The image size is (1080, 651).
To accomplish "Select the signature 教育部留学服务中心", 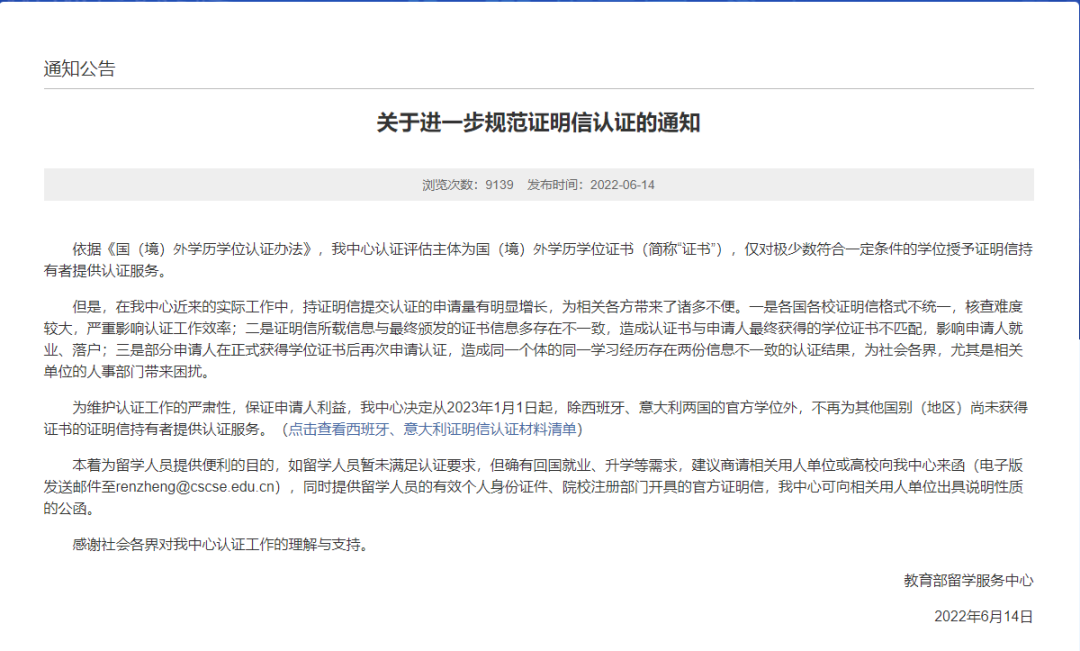I will click(966, 580).
